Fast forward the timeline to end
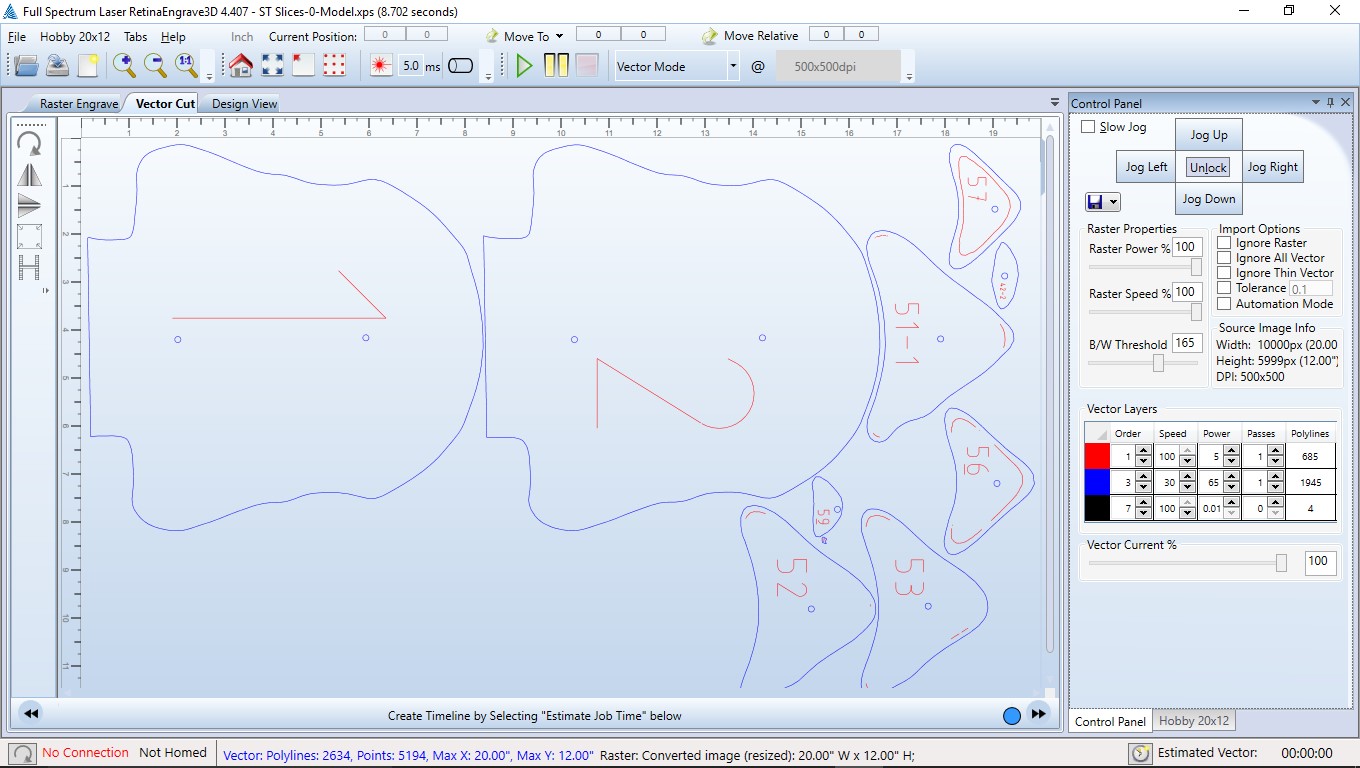The width and height of the screenshot is (1360, 768). point(1039,714)
